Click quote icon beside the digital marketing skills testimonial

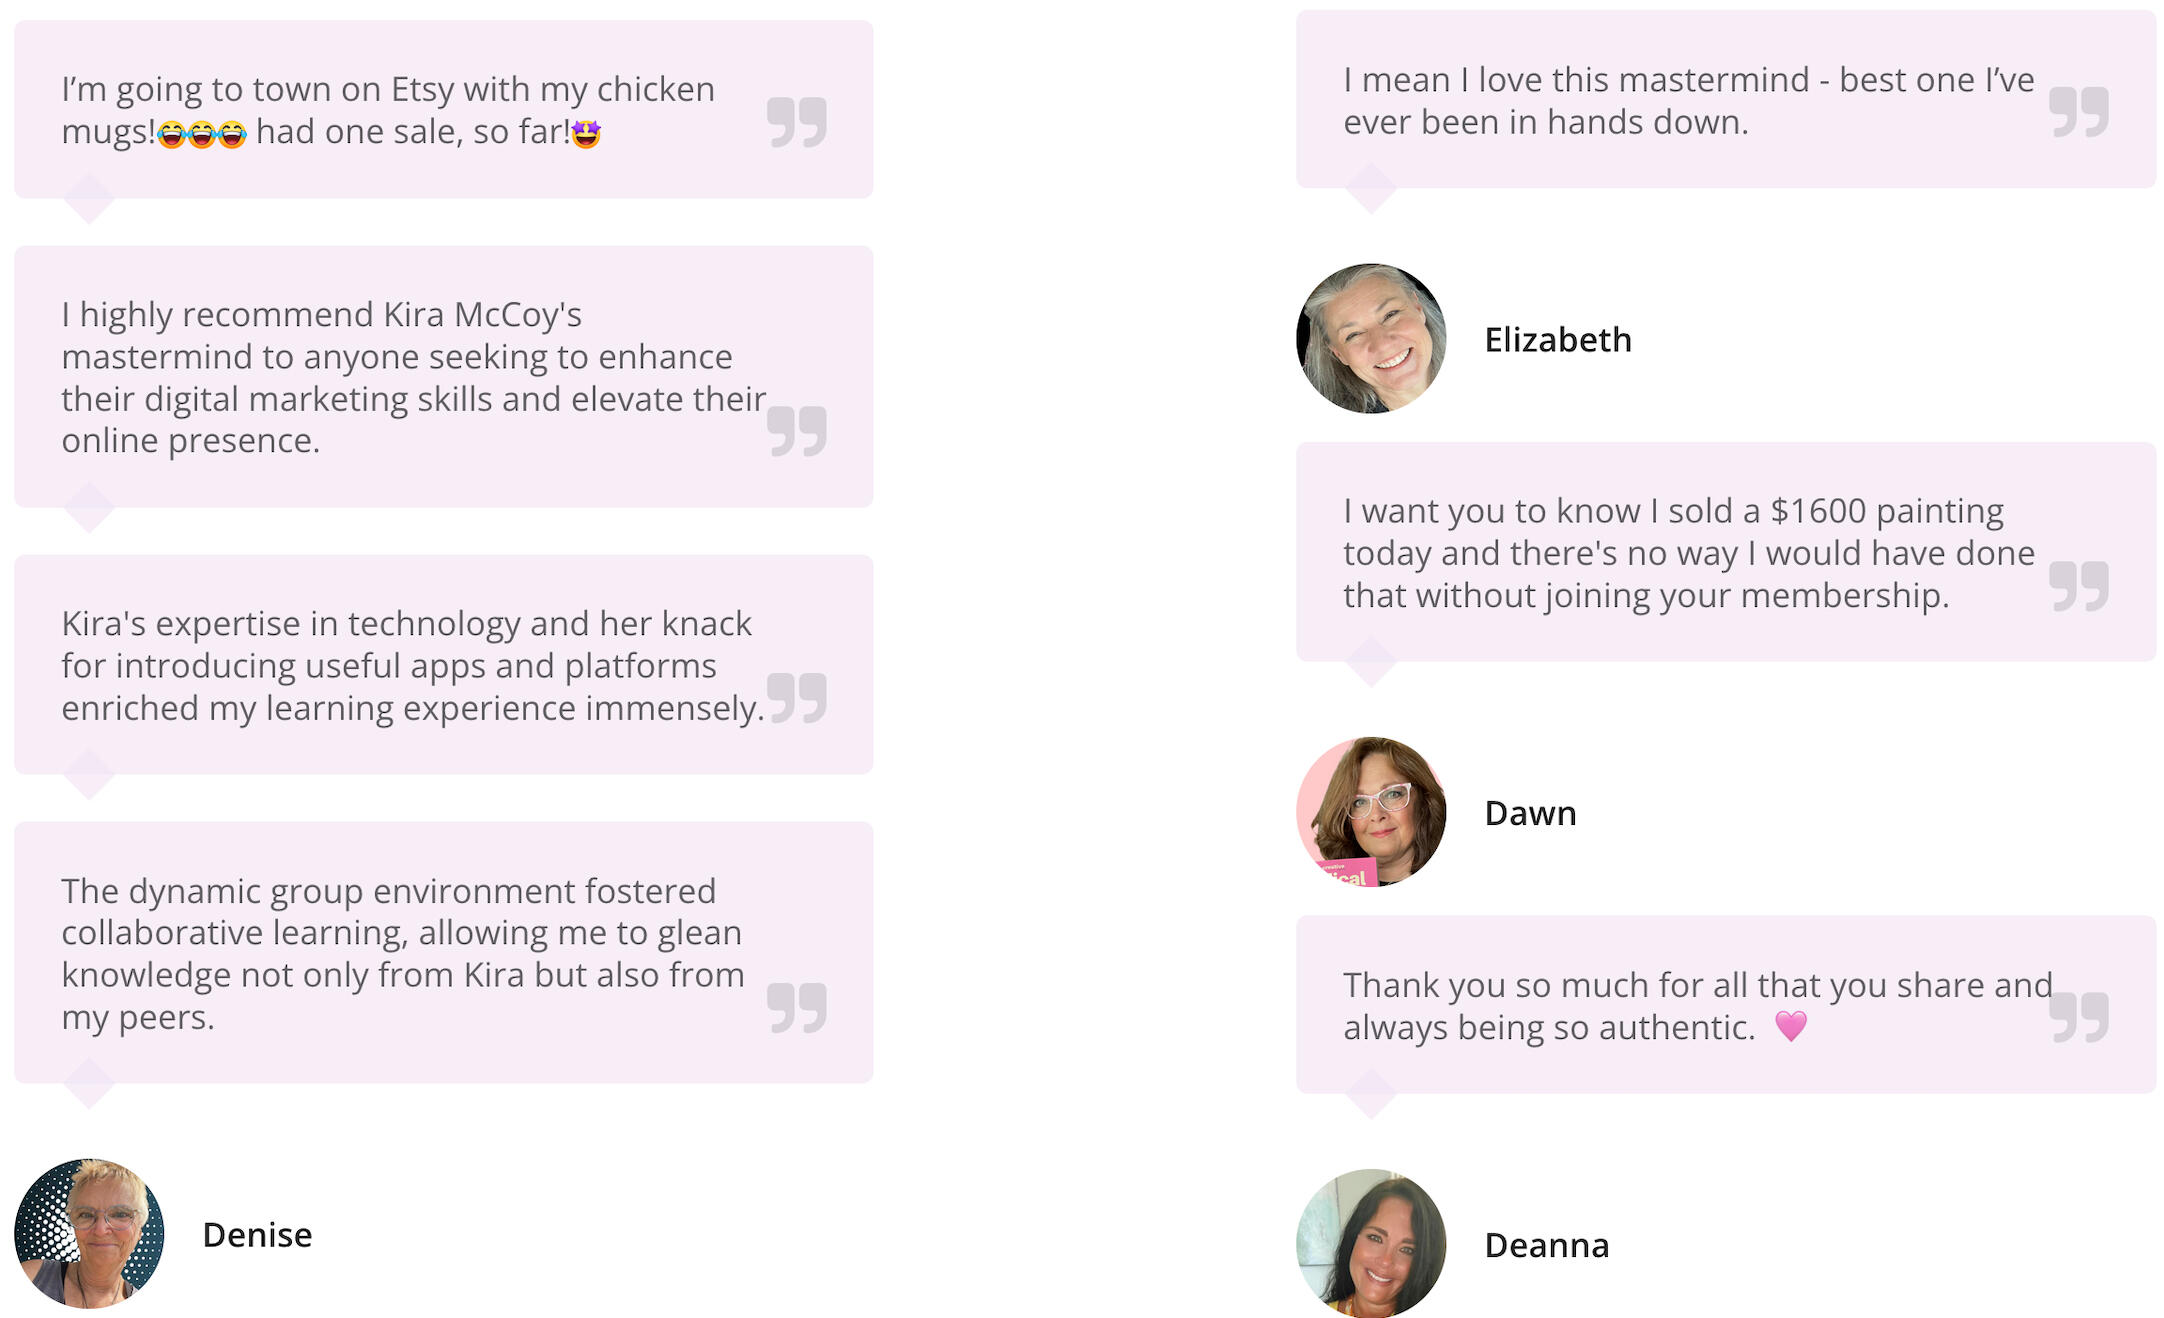click(x=796, y=431)
